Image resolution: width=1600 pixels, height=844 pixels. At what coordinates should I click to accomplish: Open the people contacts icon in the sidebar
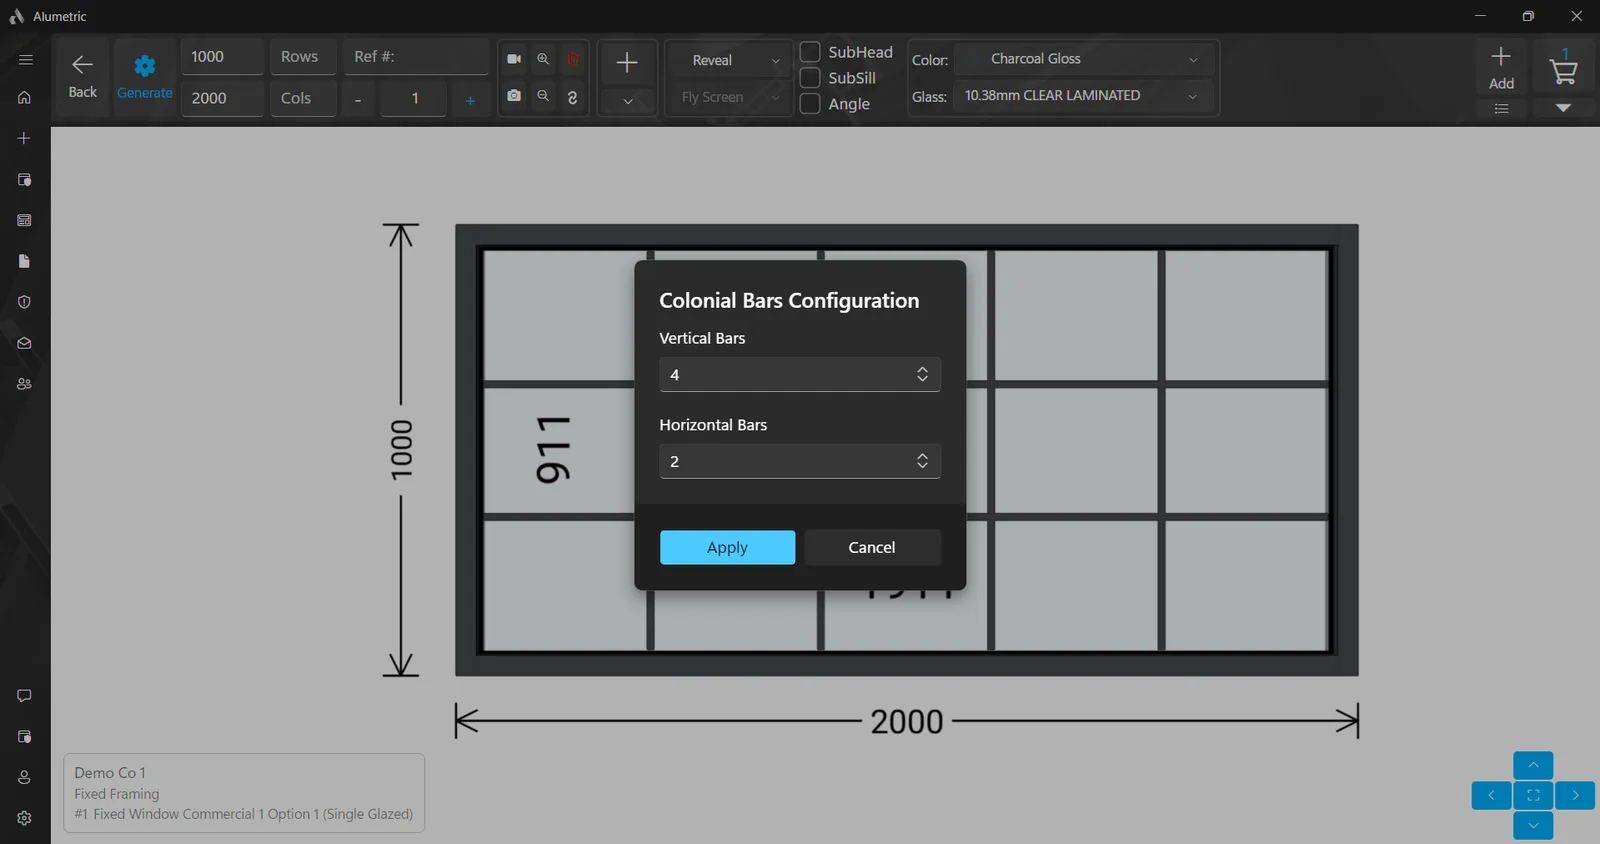coord(25,384)
